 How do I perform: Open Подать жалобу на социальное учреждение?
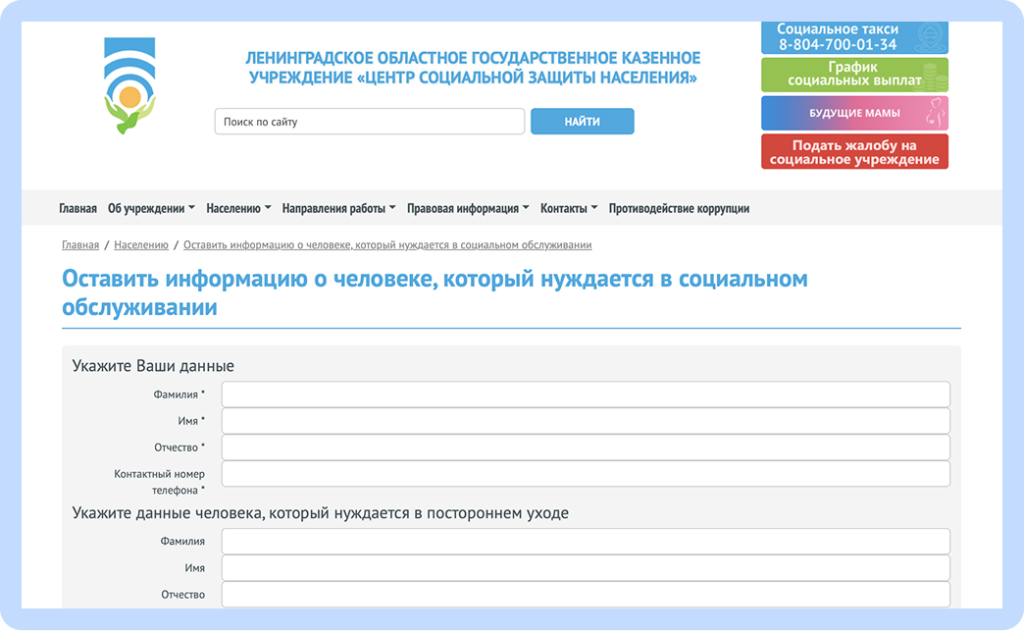tap(854, 152)
